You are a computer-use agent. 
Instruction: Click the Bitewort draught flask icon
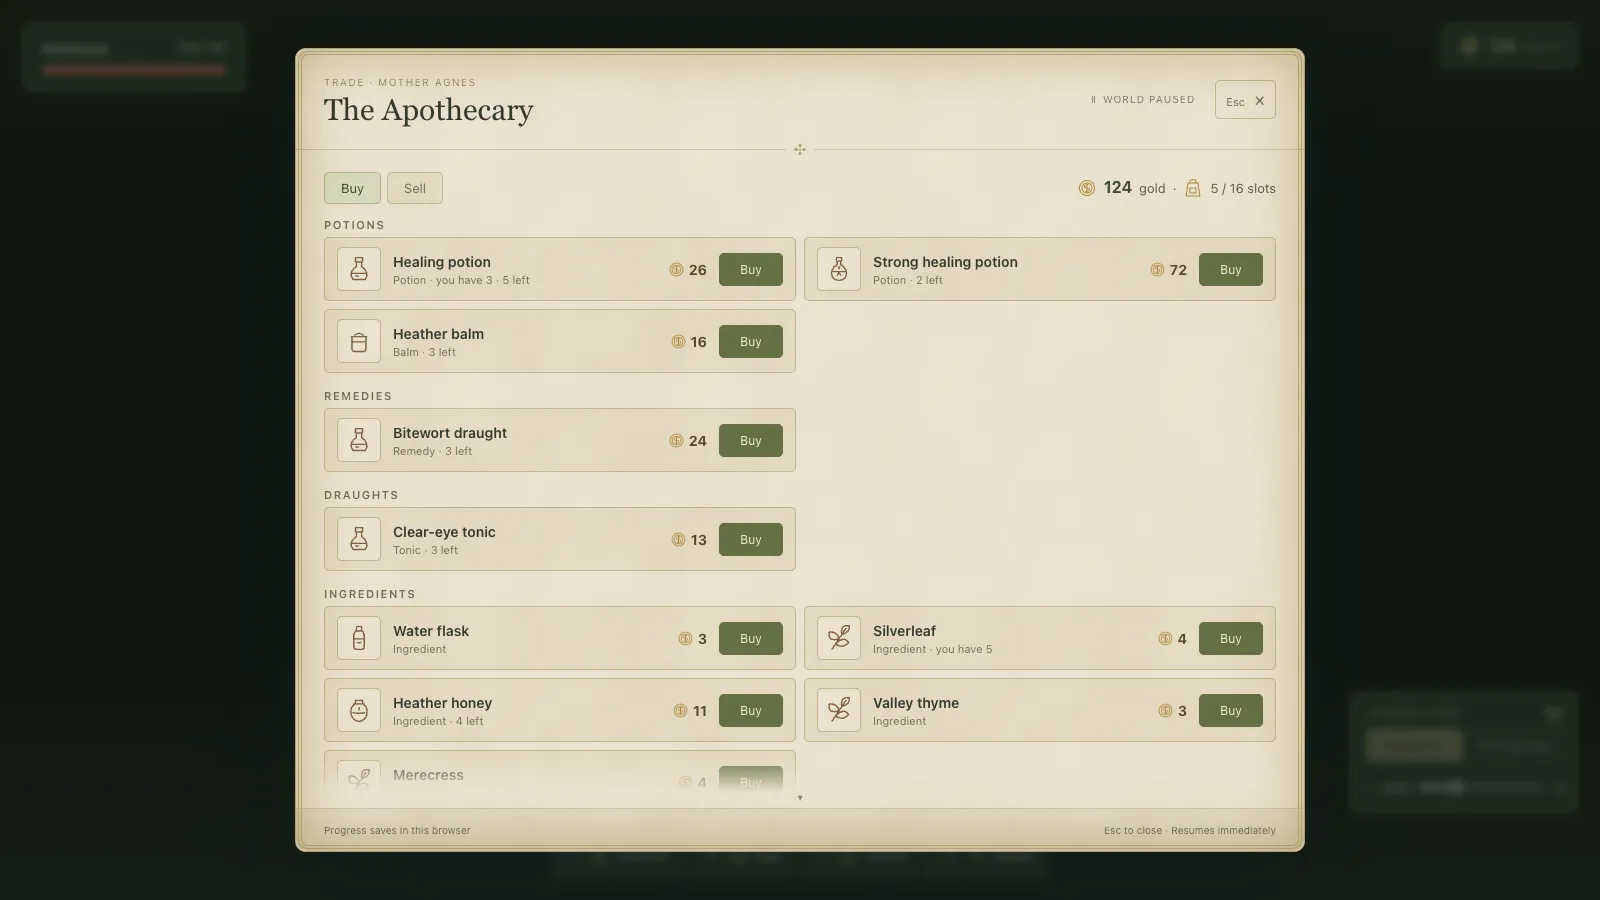coord(359,440)
